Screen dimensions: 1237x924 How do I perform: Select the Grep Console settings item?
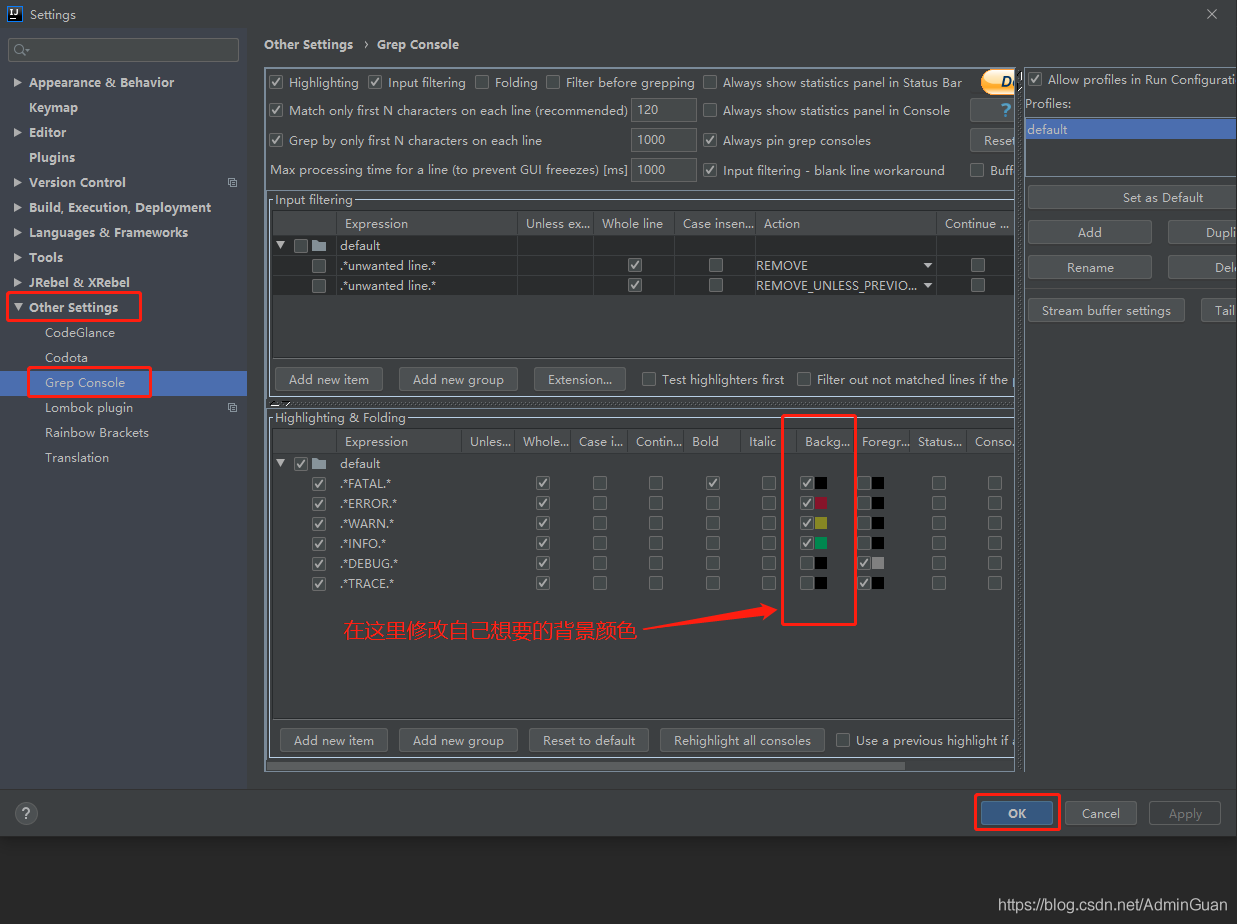(85, 383)
